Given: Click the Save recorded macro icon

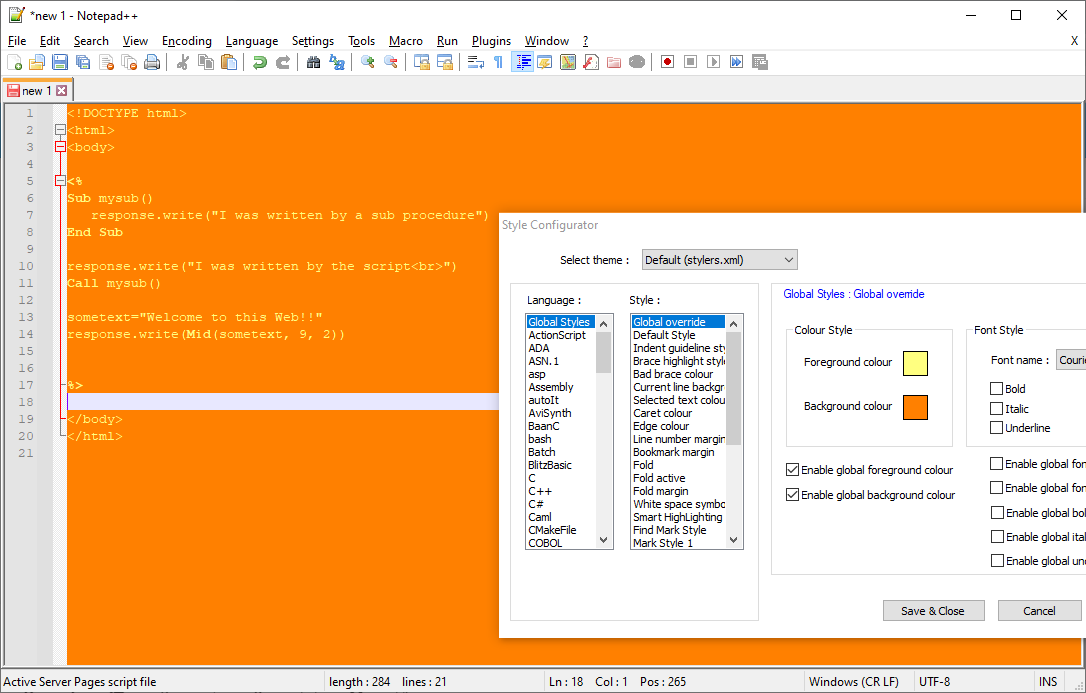Looking at the screenshot, I should click(x=760, y=62).
